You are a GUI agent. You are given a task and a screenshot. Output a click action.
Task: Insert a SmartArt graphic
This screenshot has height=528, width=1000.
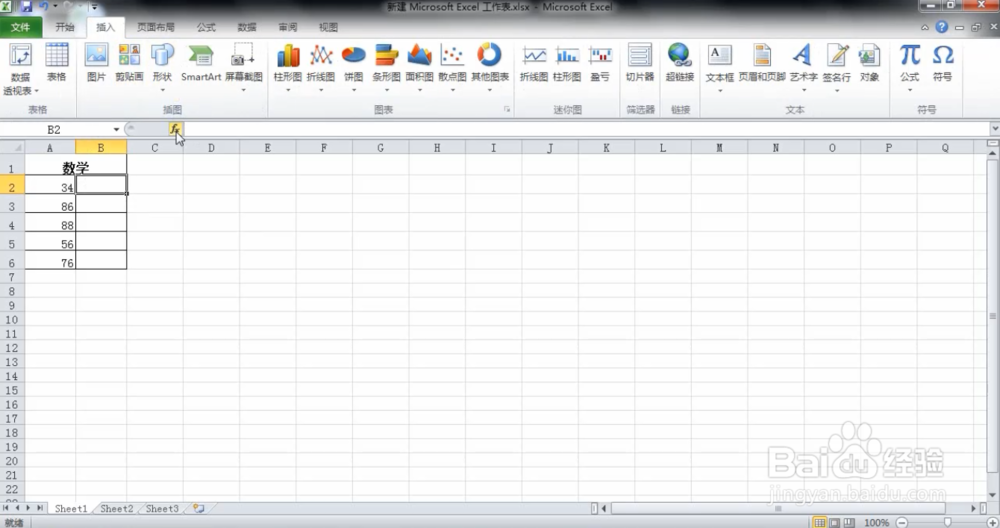click(x=201, y=64)
